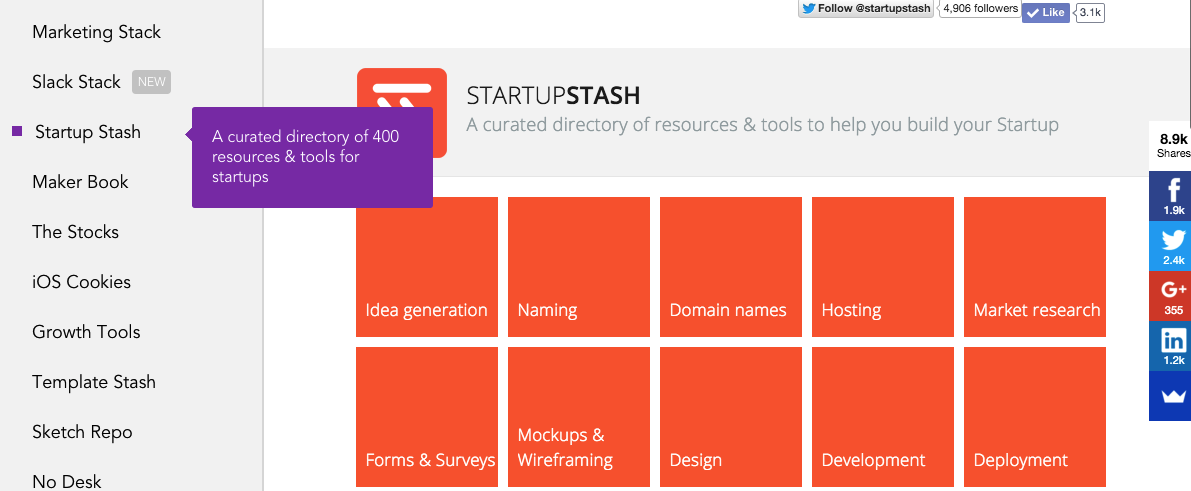Viewport: 1191px width, 491px height.
Task: Open Marketing Stack in sidebar
Action: [x=96, y=32]
